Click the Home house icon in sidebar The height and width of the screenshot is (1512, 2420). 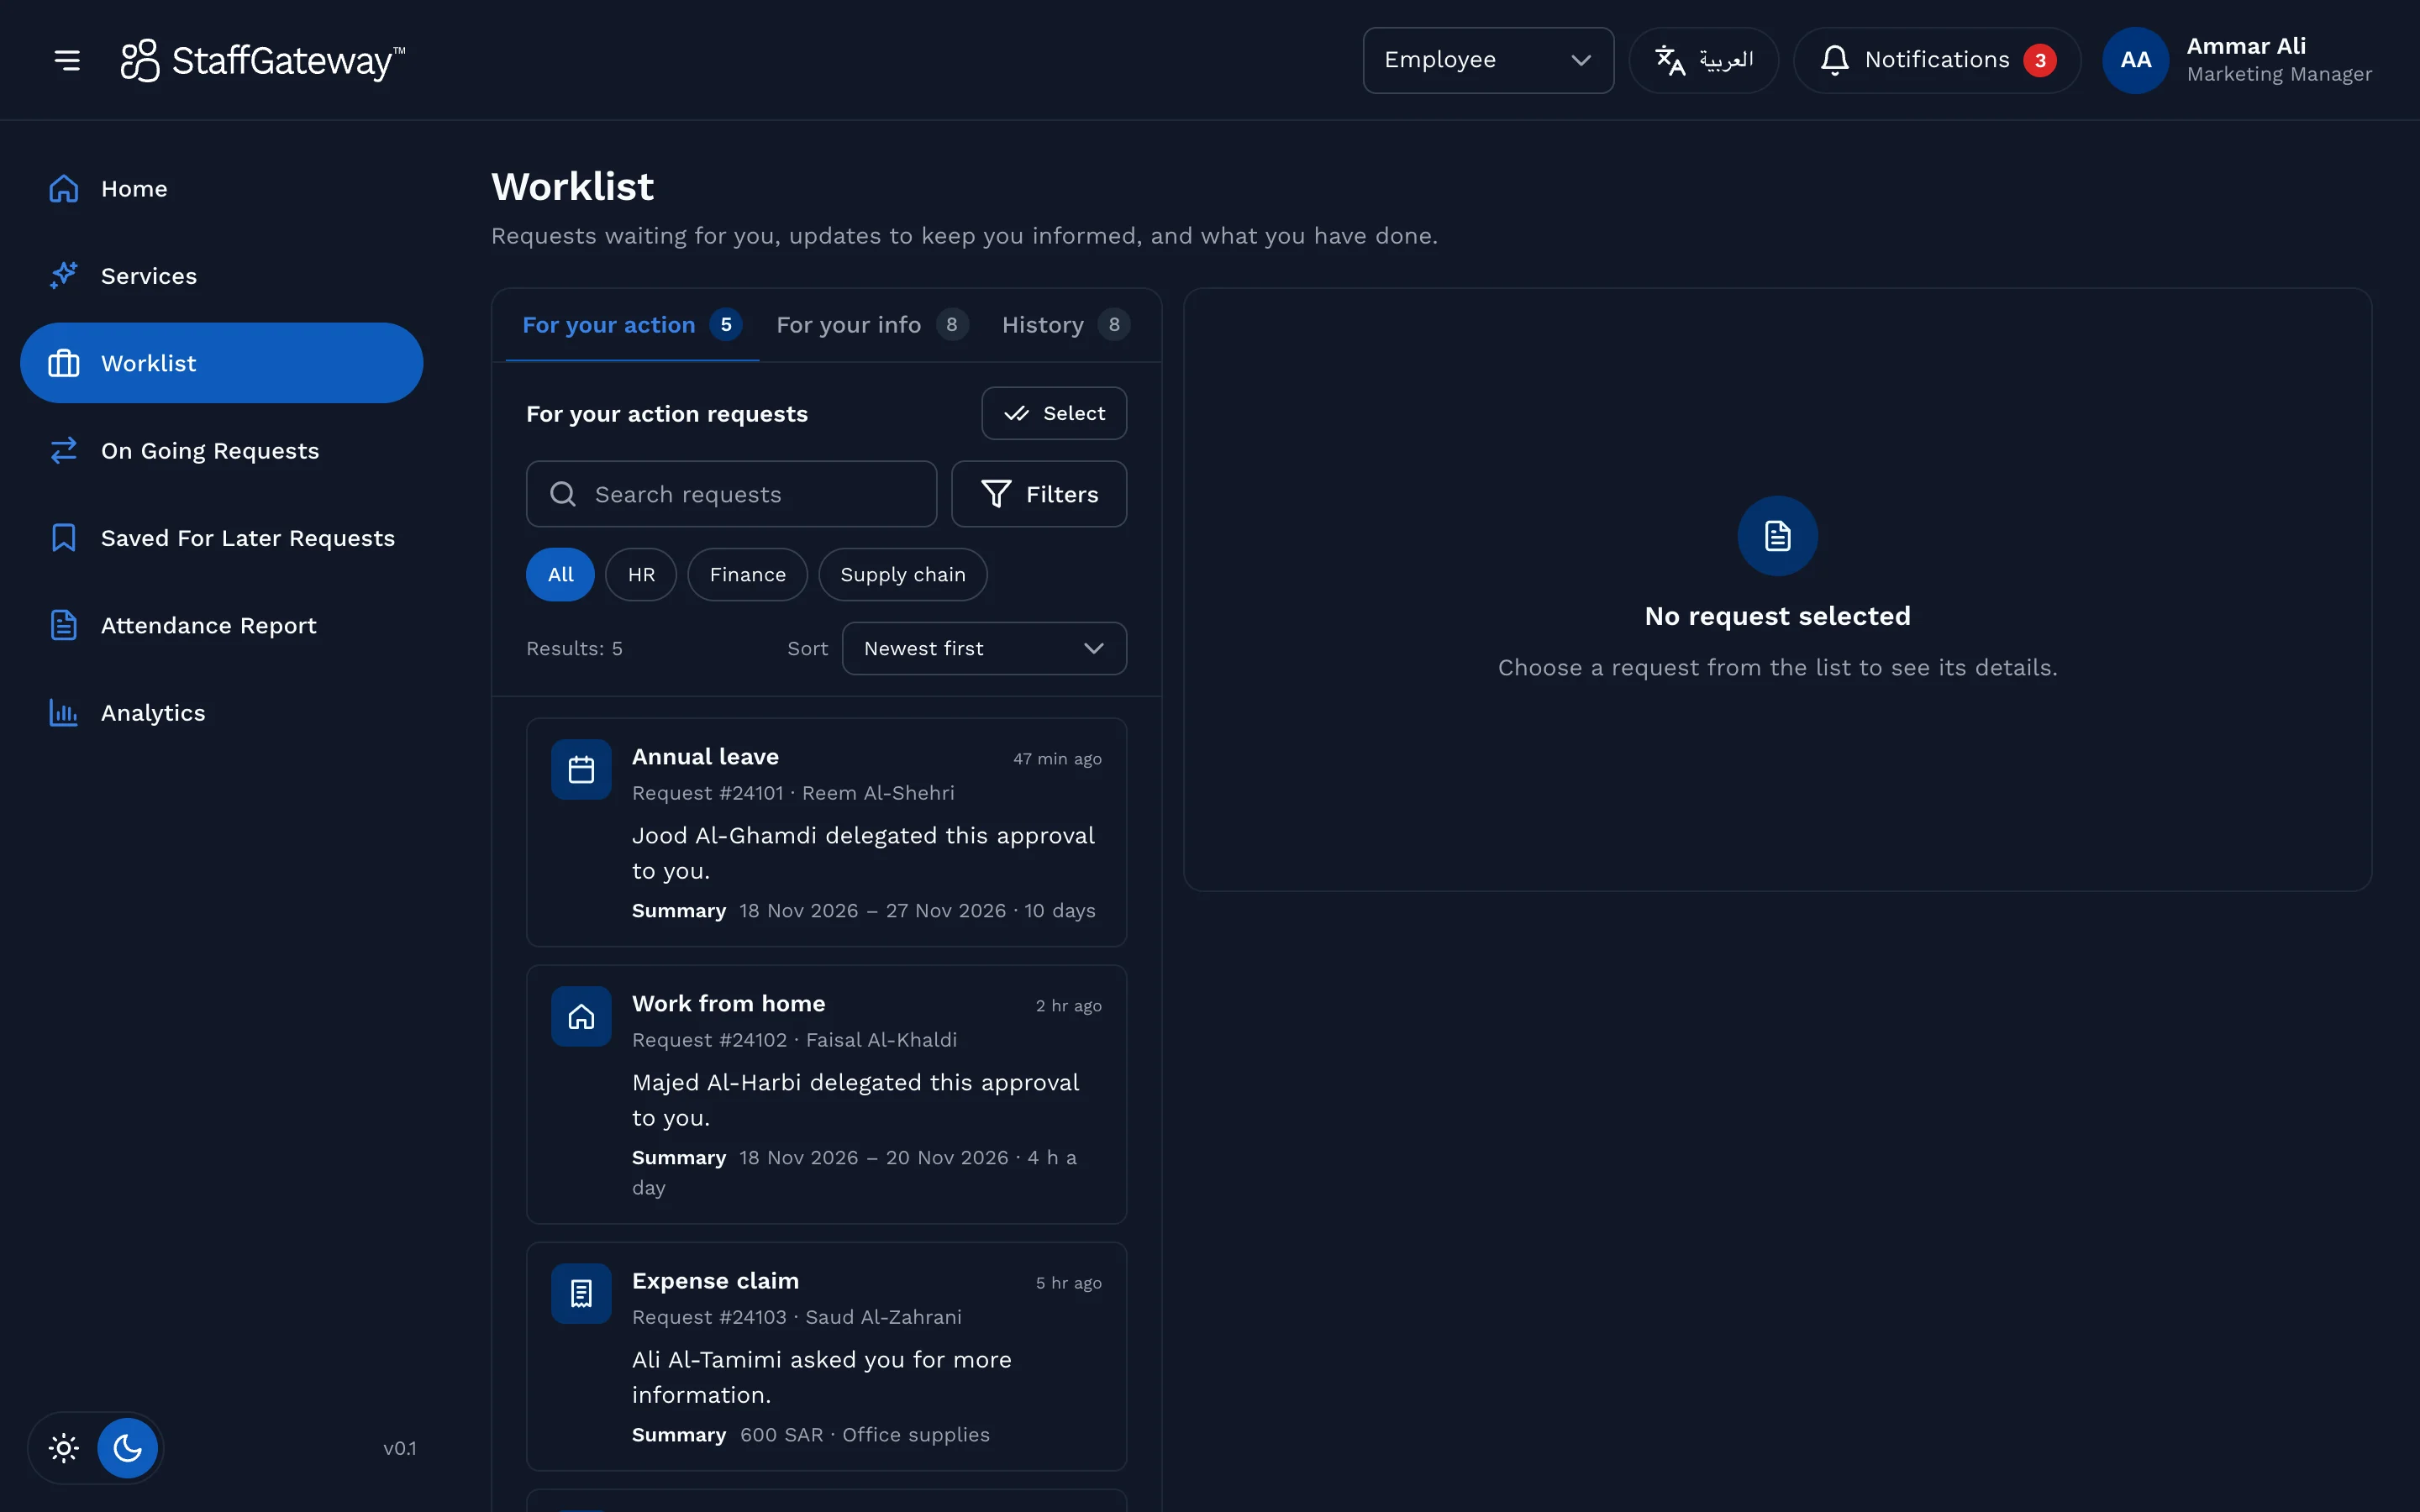pyautogui.click(x=64, y=189)
